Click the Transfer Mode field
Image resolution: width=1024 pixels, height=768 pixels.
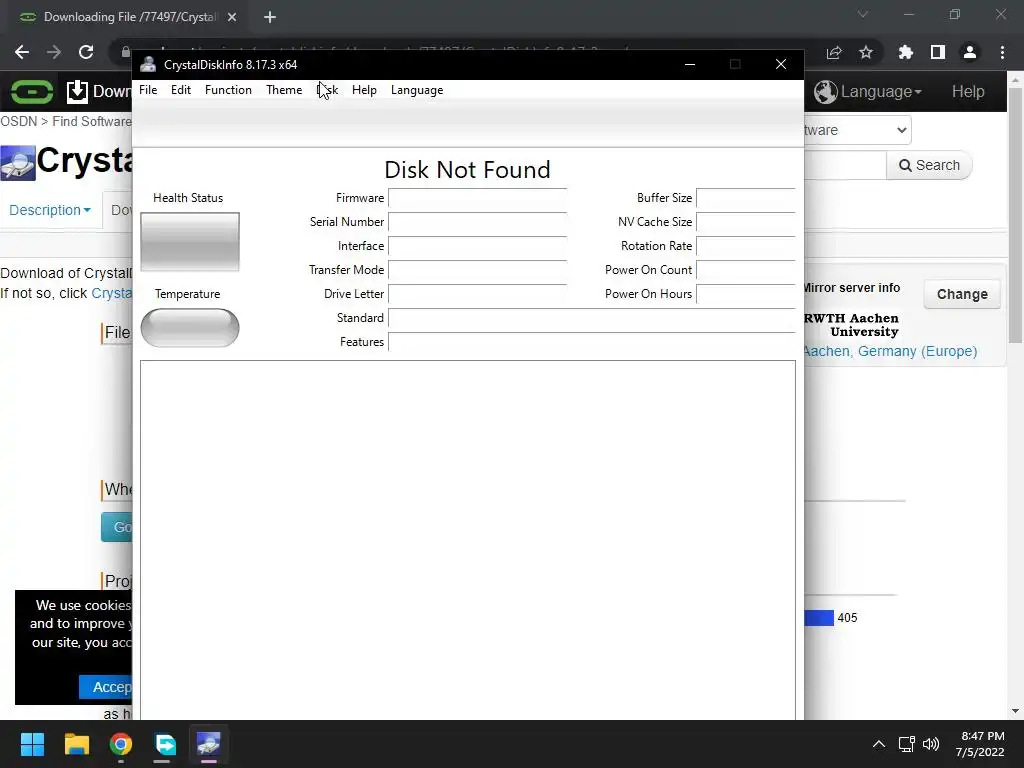(x=477, y=270)
